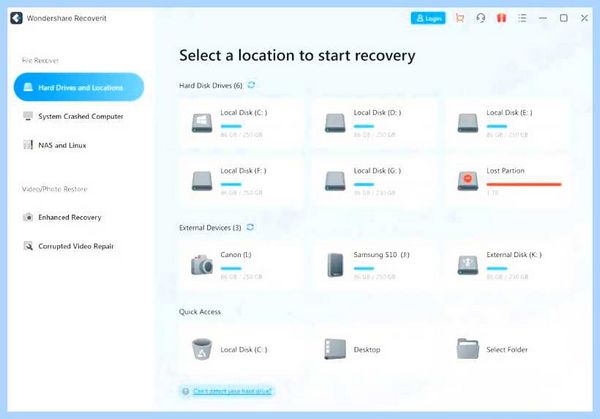The height and width of the screenshot is (419, 600).
Task: Click the Samsung S10 usage bar
Action: (364, 268)
